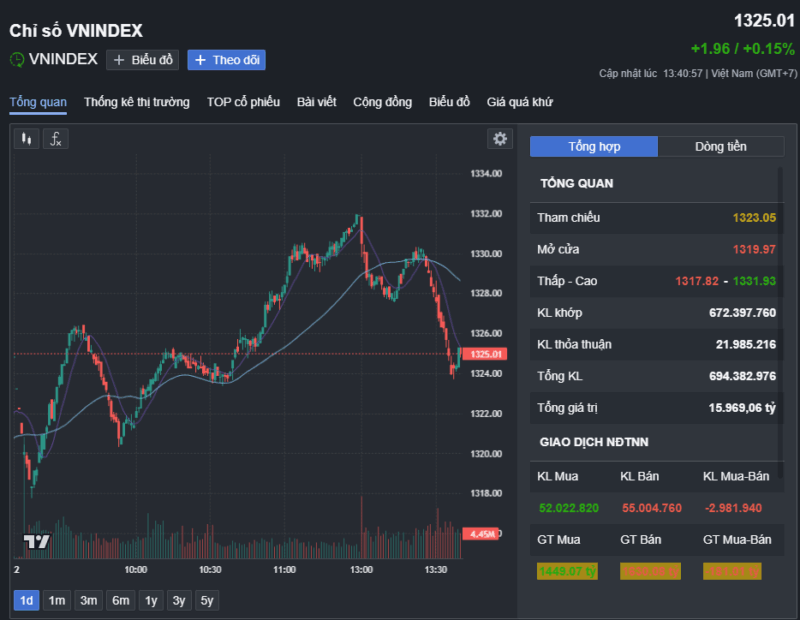Select 3y time range
800x620 pixels.
(179, 601)
